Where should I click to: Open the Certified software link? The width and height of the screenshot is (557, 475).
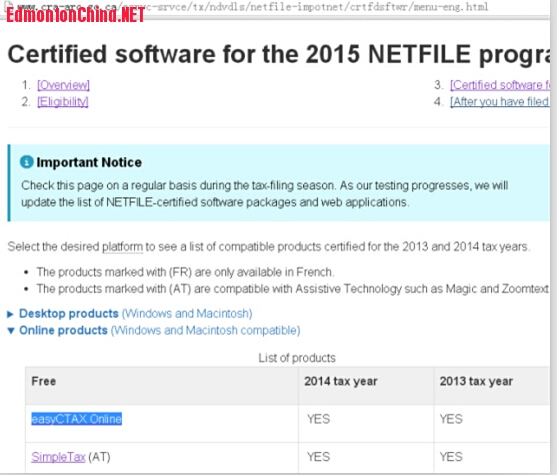(x=500, y=85)
